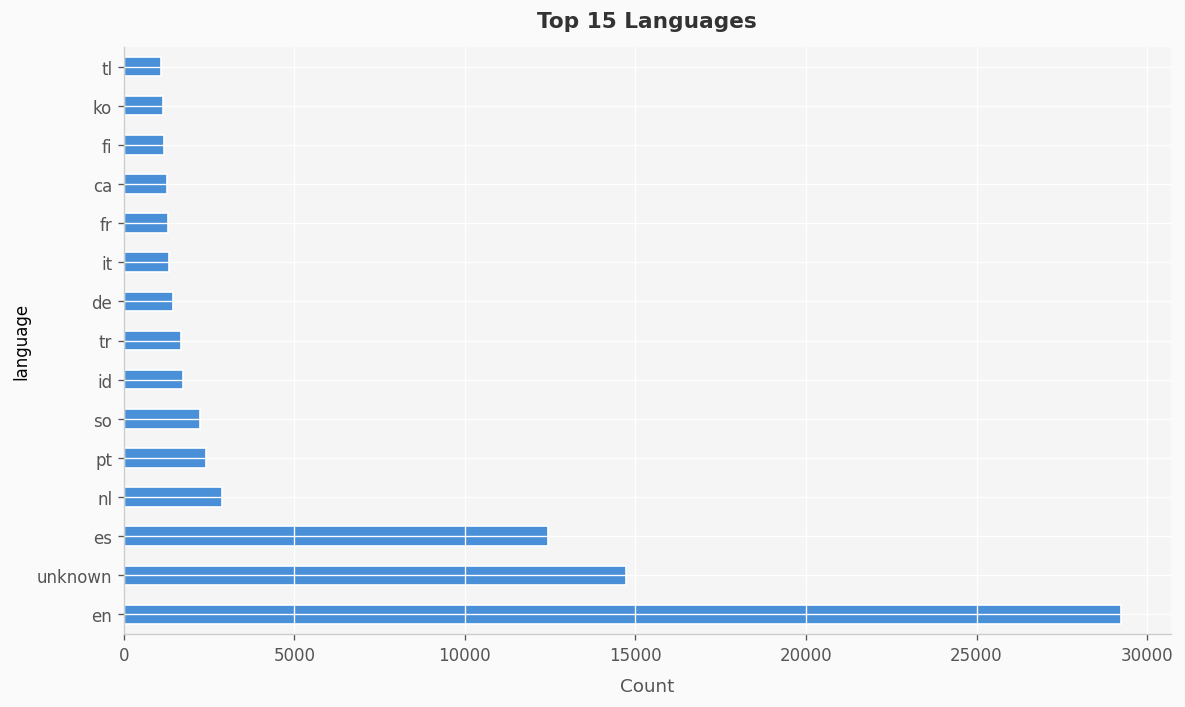Select the 'tr' language bar
The height and width of the screenshot is (707, 1185).
coord(152,341)
